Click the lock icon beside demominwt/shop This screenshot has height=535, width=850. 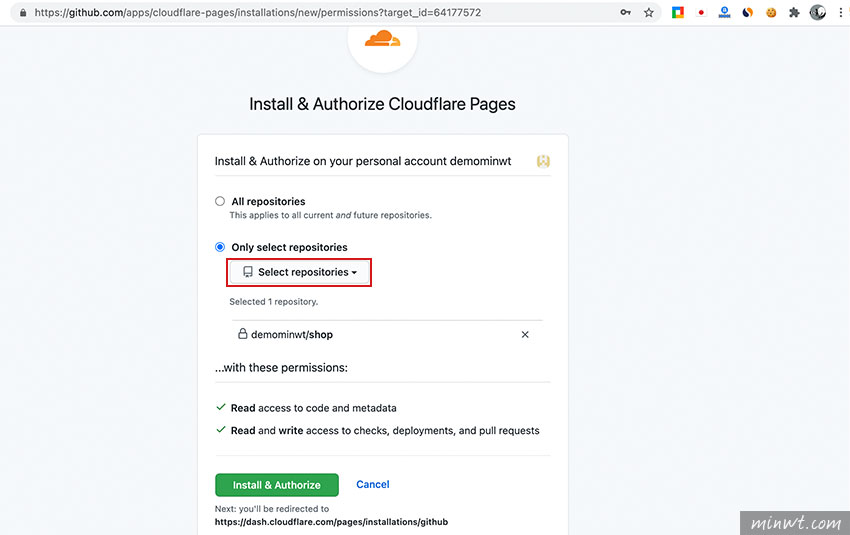pos(243,333)
